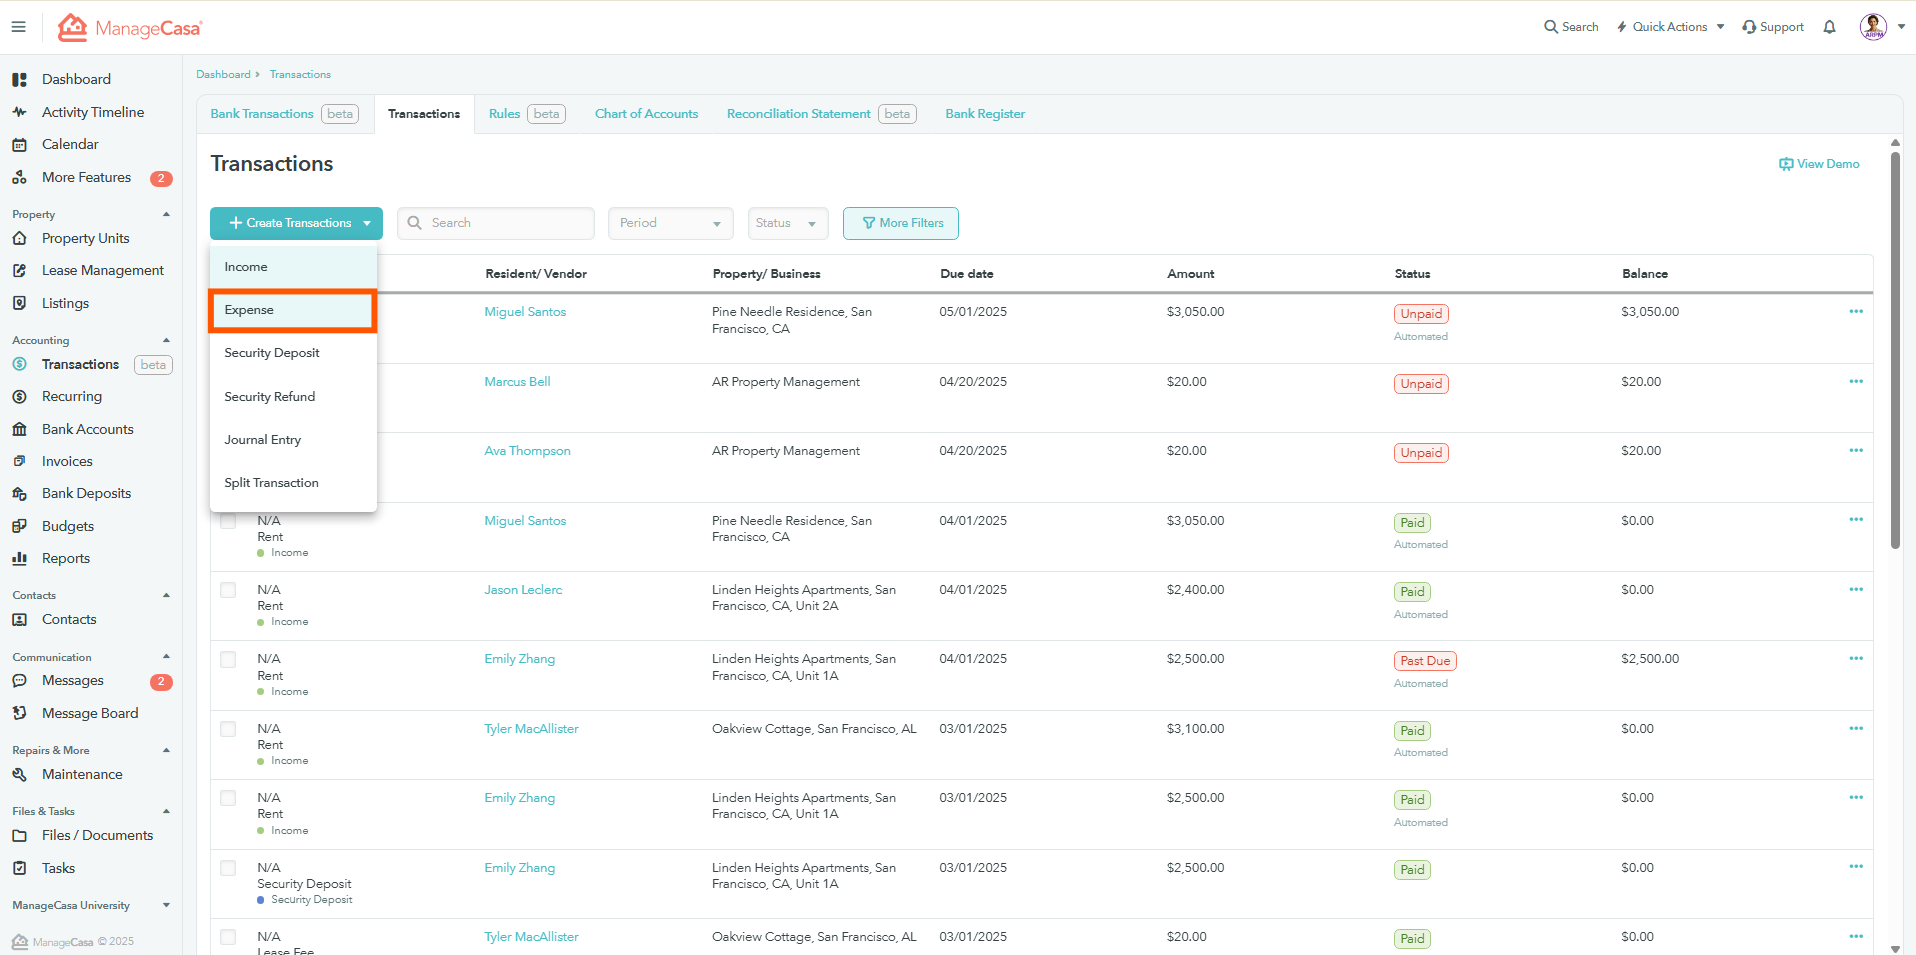Click the Maintenance wrench icon
The height and width of the screenshot is (955, 1916).
[19, 775]
